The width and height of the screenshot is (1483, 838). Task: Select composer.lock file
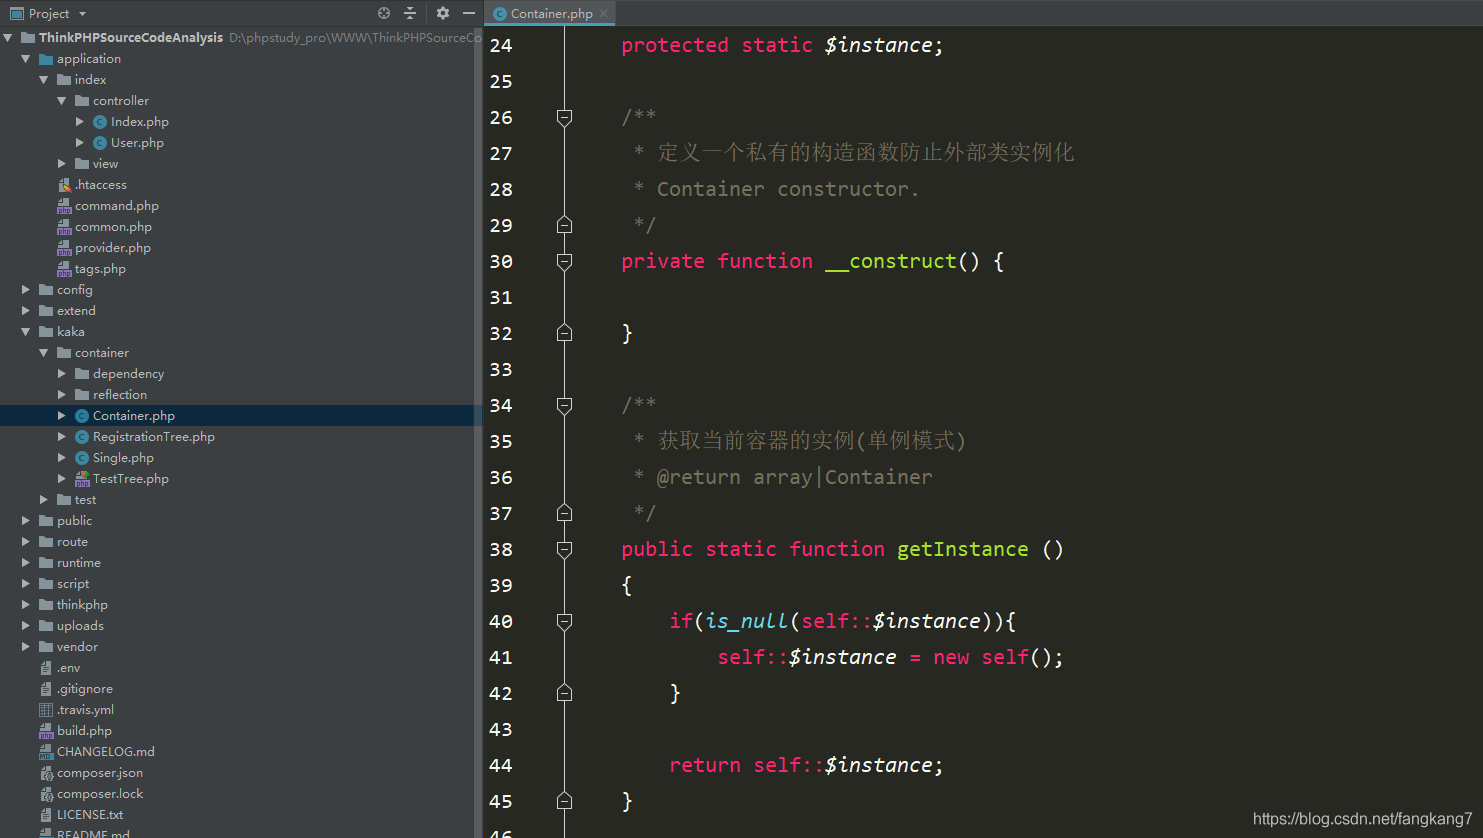(100, 794)
